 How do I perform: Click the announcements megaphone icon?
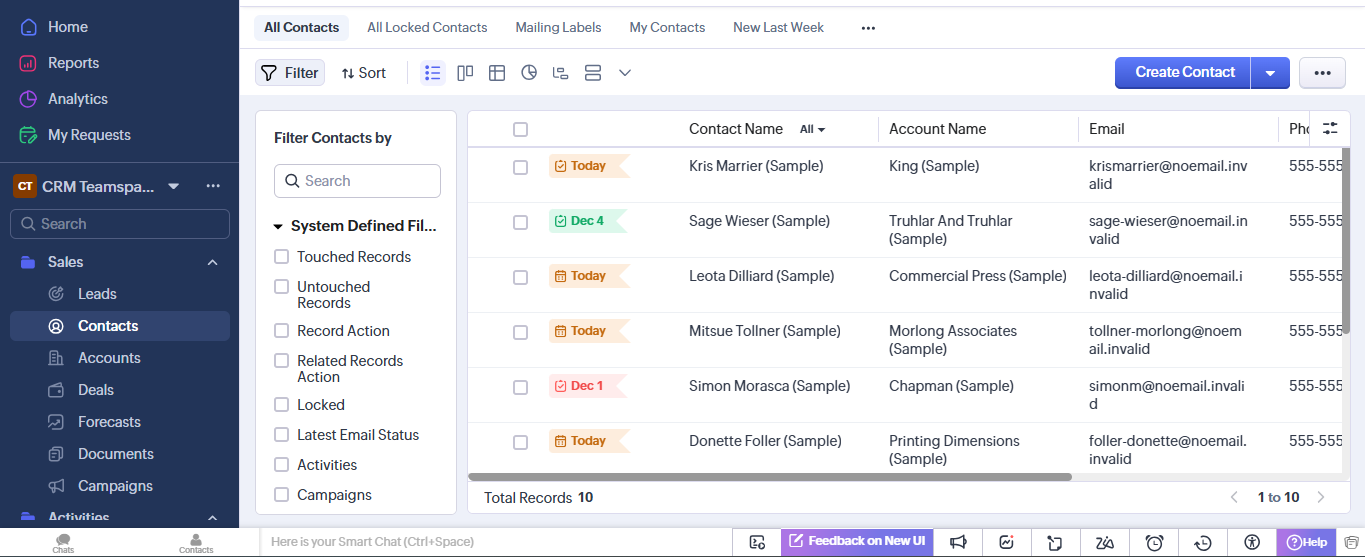pos(958,542)
